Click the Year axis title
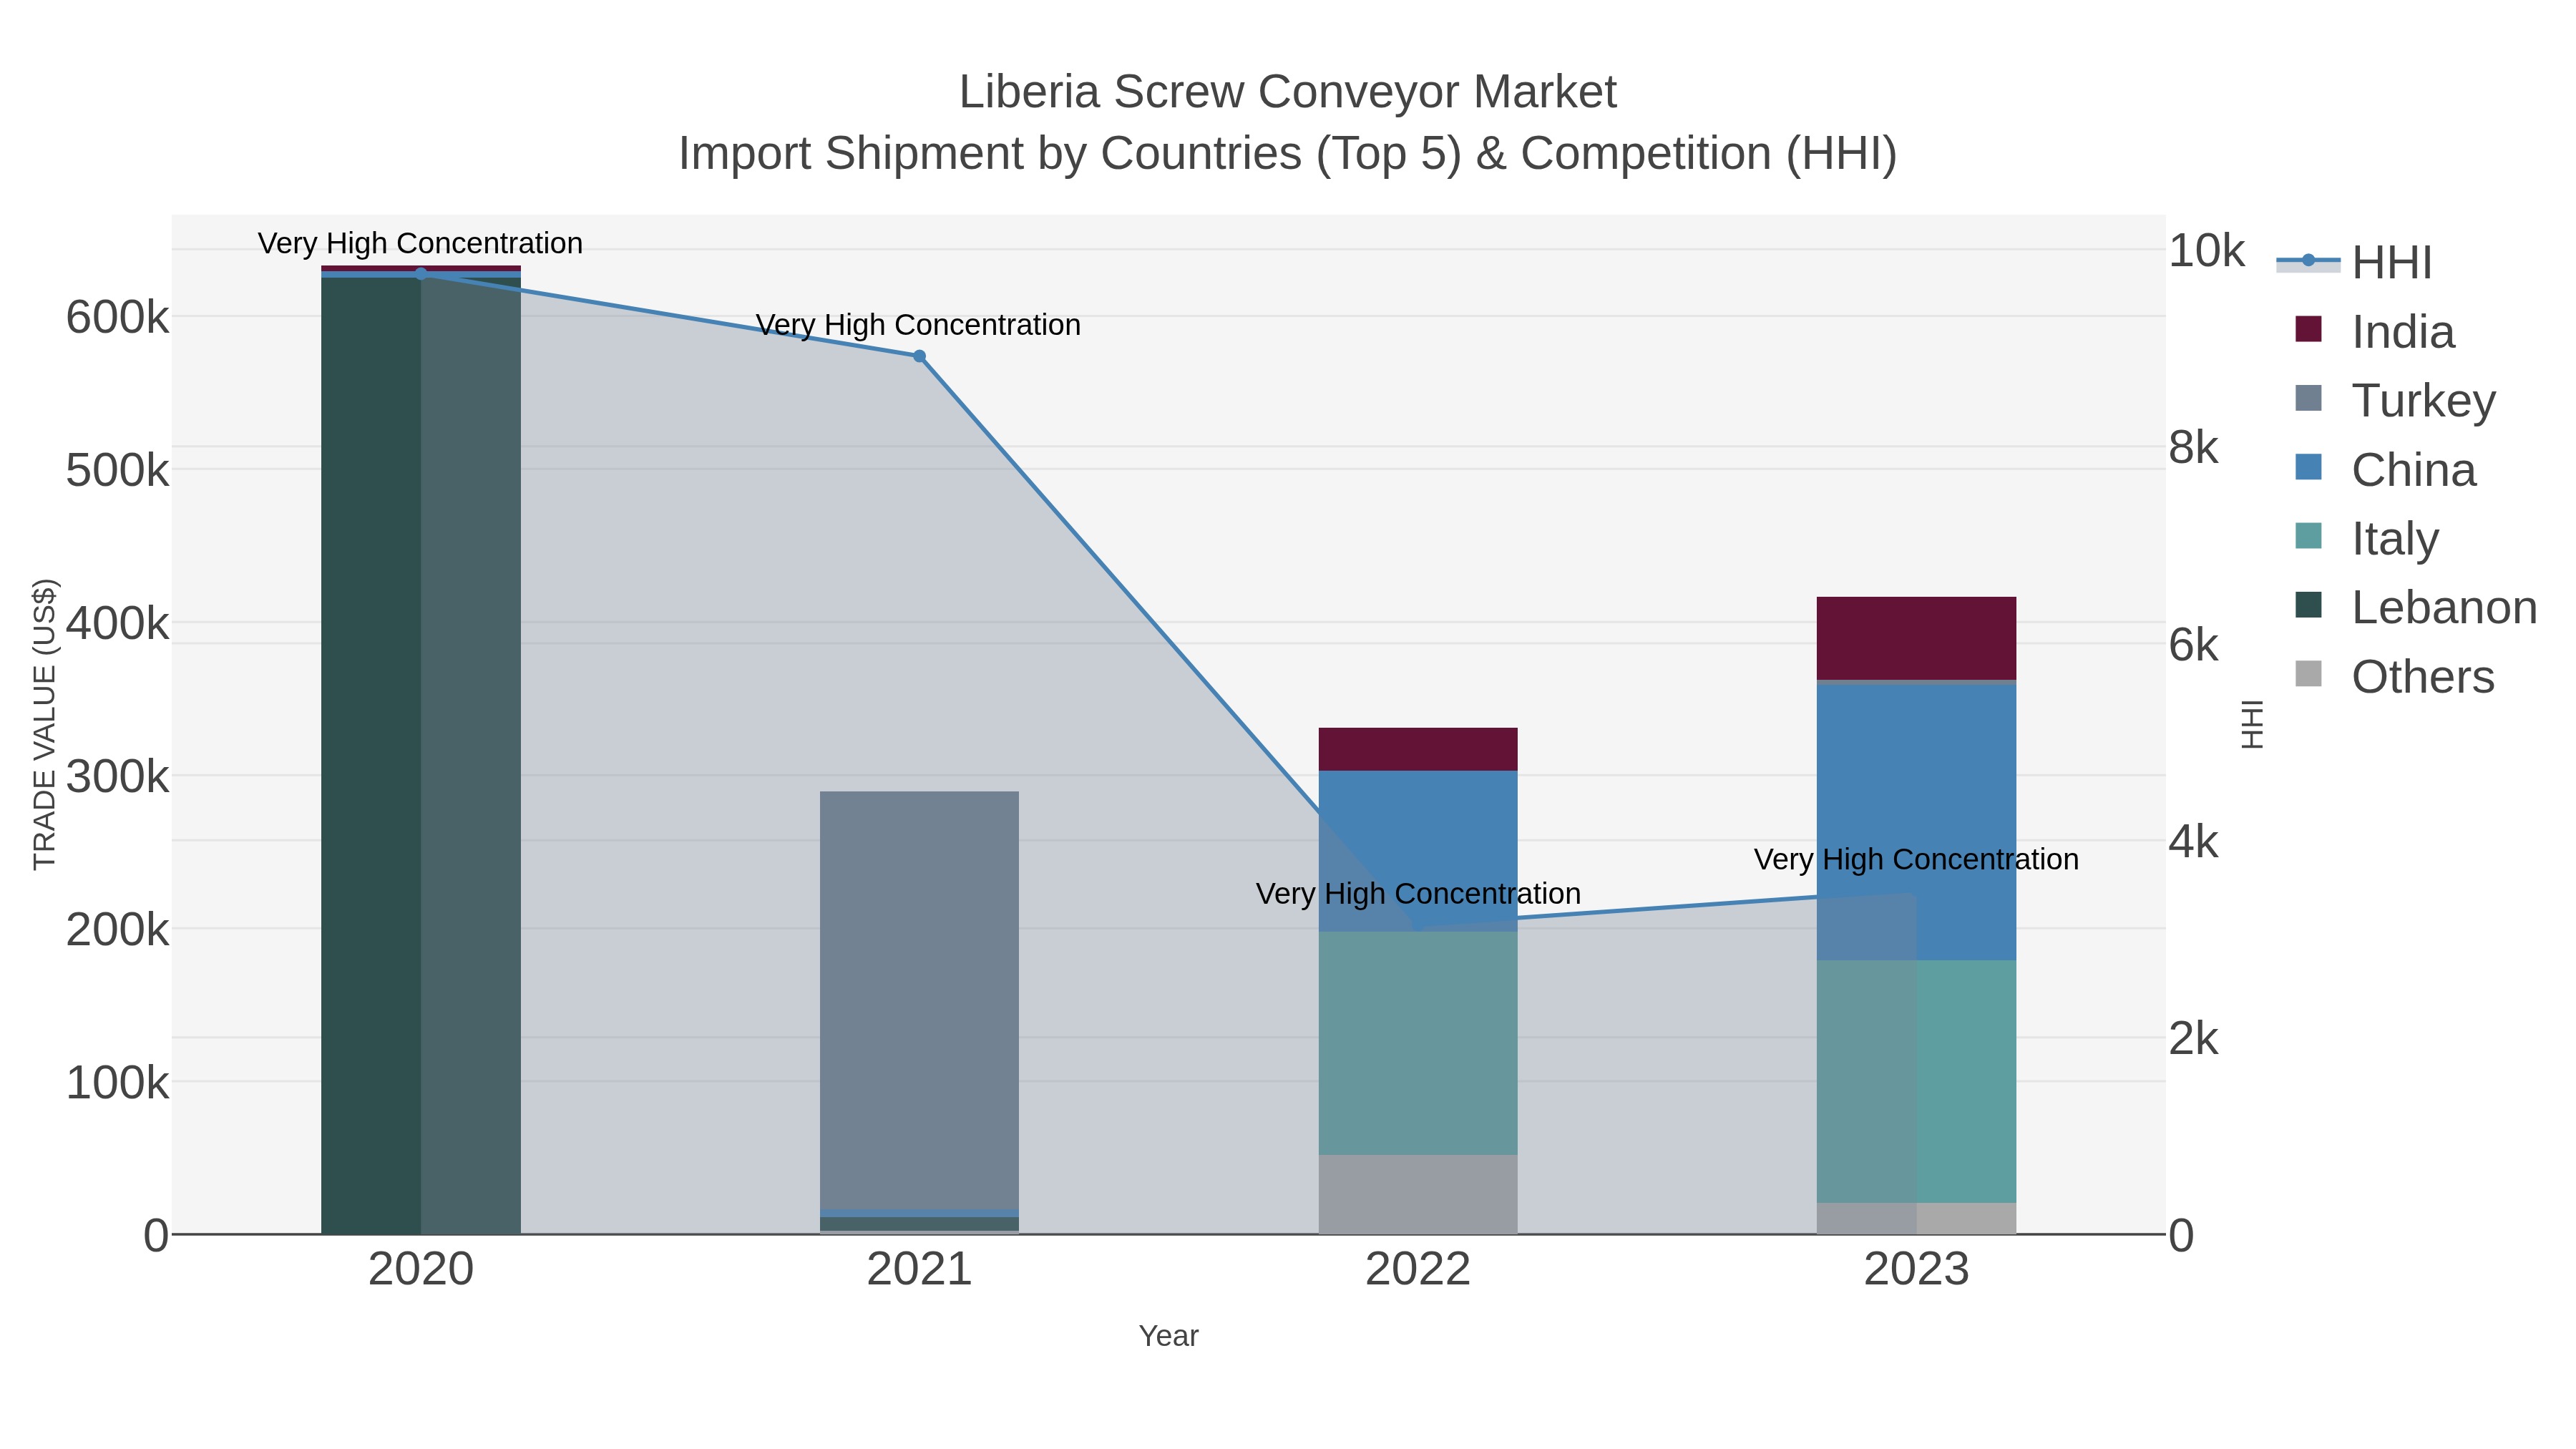 point(1168,1336)
